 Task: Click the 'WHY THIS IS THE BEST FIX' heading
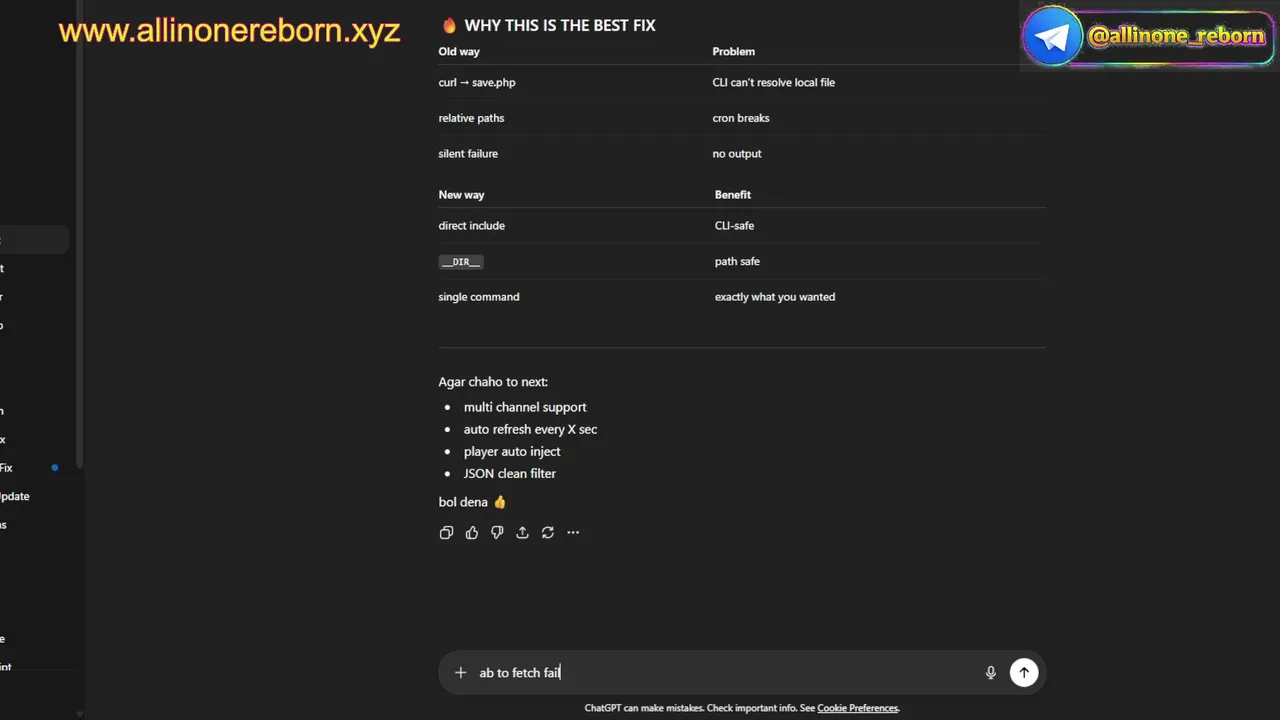click(560, 26)
